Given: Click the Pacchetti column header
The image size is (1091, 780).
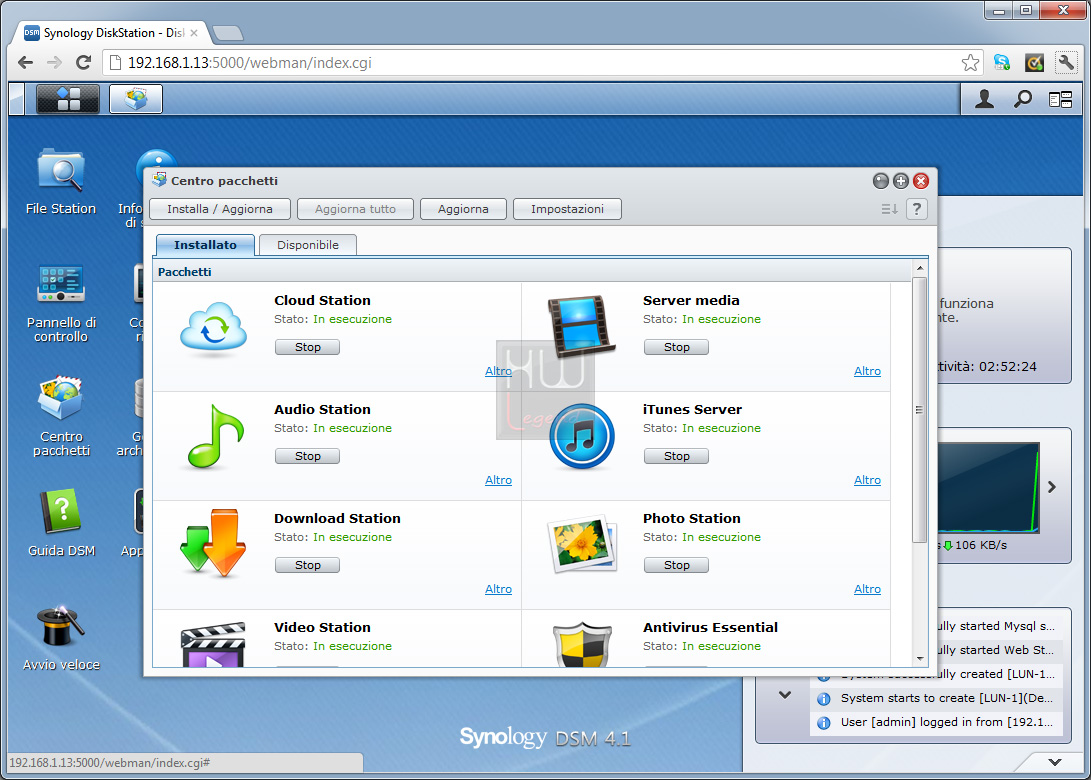Looking at the screenshot, I should click(x=532, y=271).
